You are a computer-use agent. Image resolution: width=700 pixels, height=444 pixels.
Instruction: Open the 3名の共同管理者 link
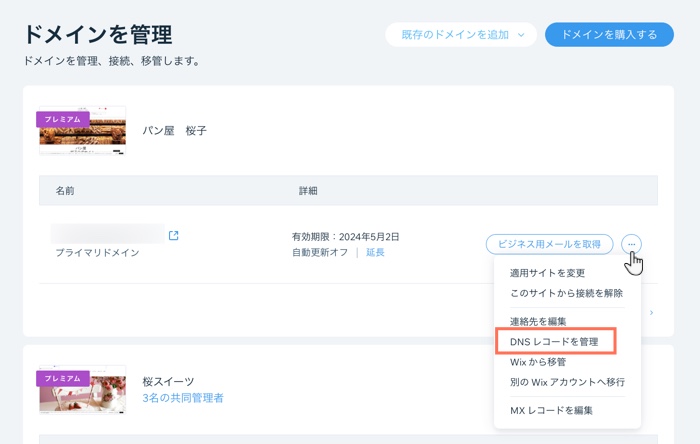(183, 398)
